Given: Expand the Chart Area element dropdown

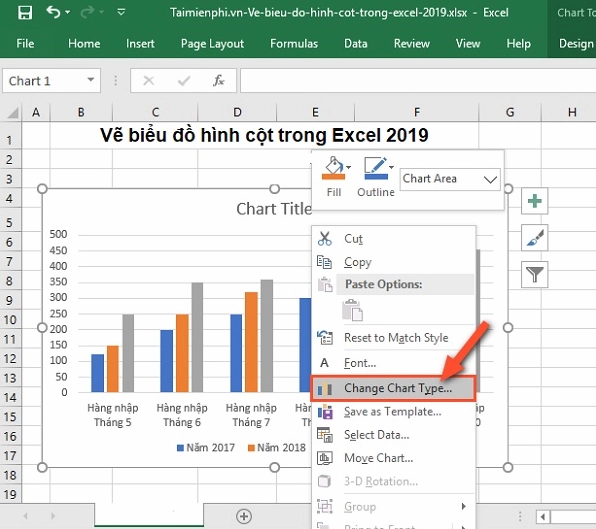Looking at the screenshot, I should (490, 179).
